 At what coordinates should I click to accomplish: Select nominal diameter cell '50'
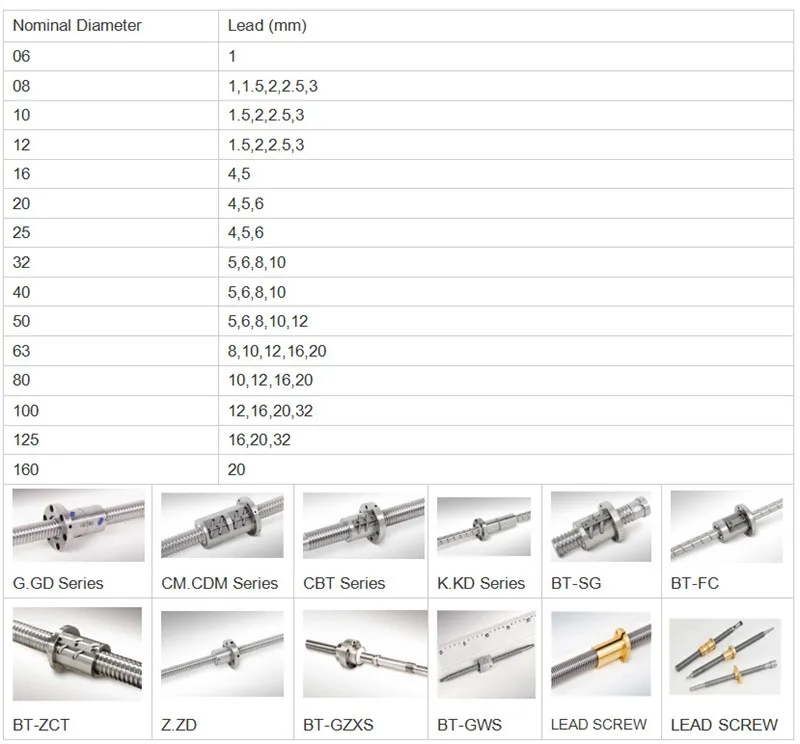coord(111,321)
